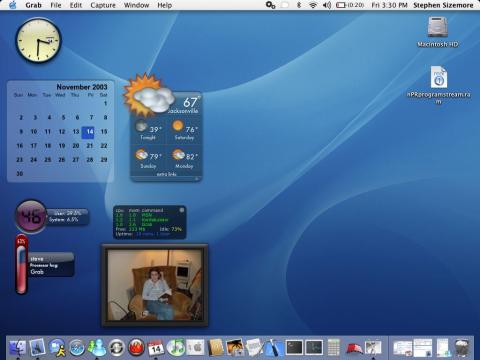Click the volume speaker icon in menu bar

(327, 5)
